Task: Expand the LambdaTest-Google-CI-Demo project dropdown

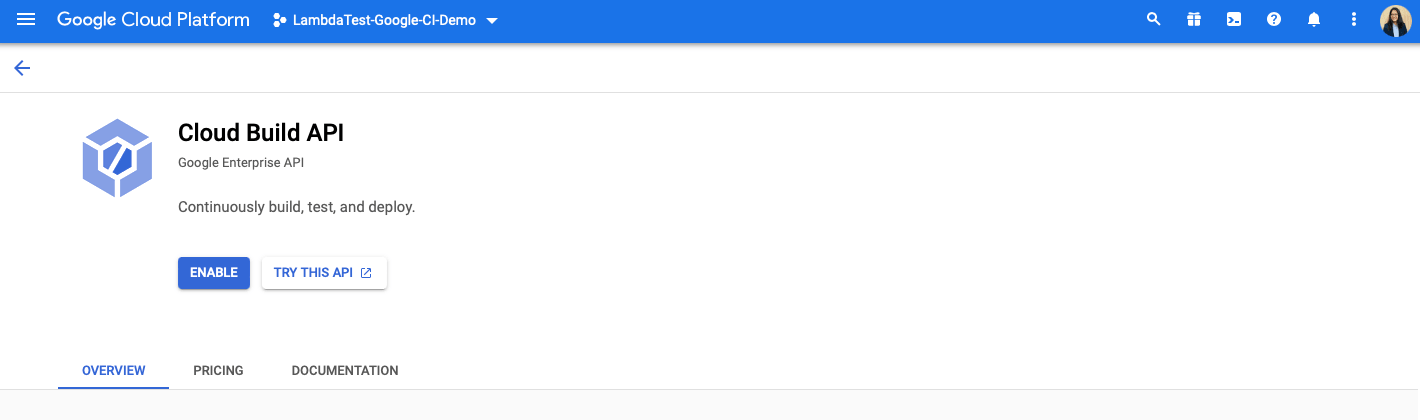Action: coord(491,21)
